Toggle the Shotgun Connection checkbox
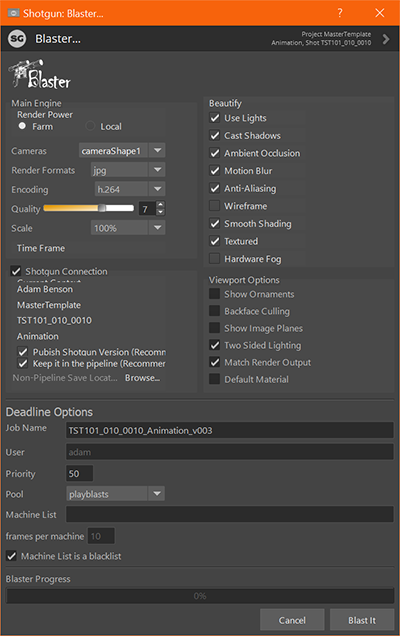The height and width of the screenshot is (636, 400). point(16,271)
